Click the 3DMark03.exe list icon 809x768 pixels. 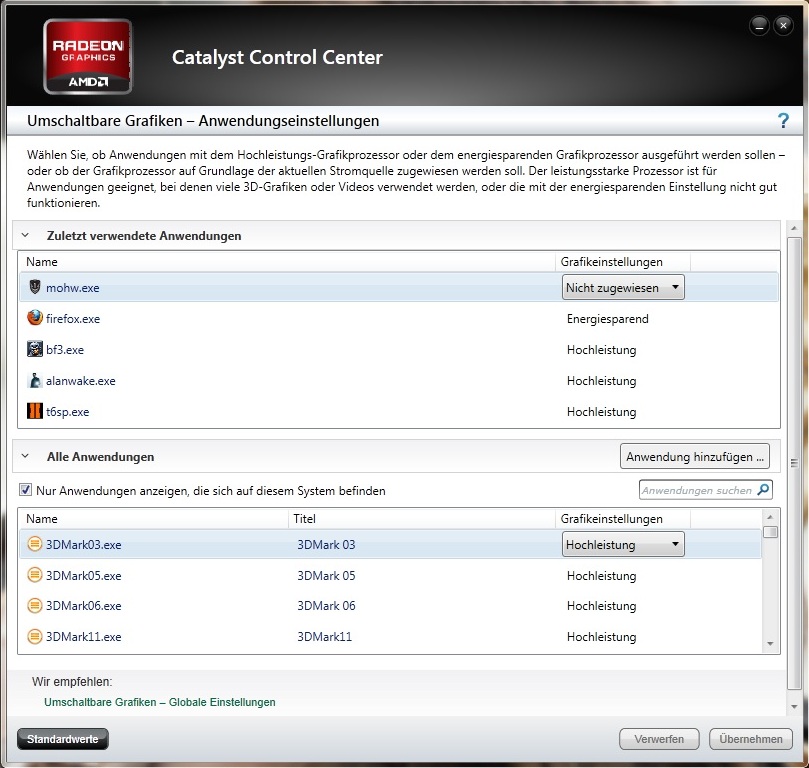click(35, 545)
